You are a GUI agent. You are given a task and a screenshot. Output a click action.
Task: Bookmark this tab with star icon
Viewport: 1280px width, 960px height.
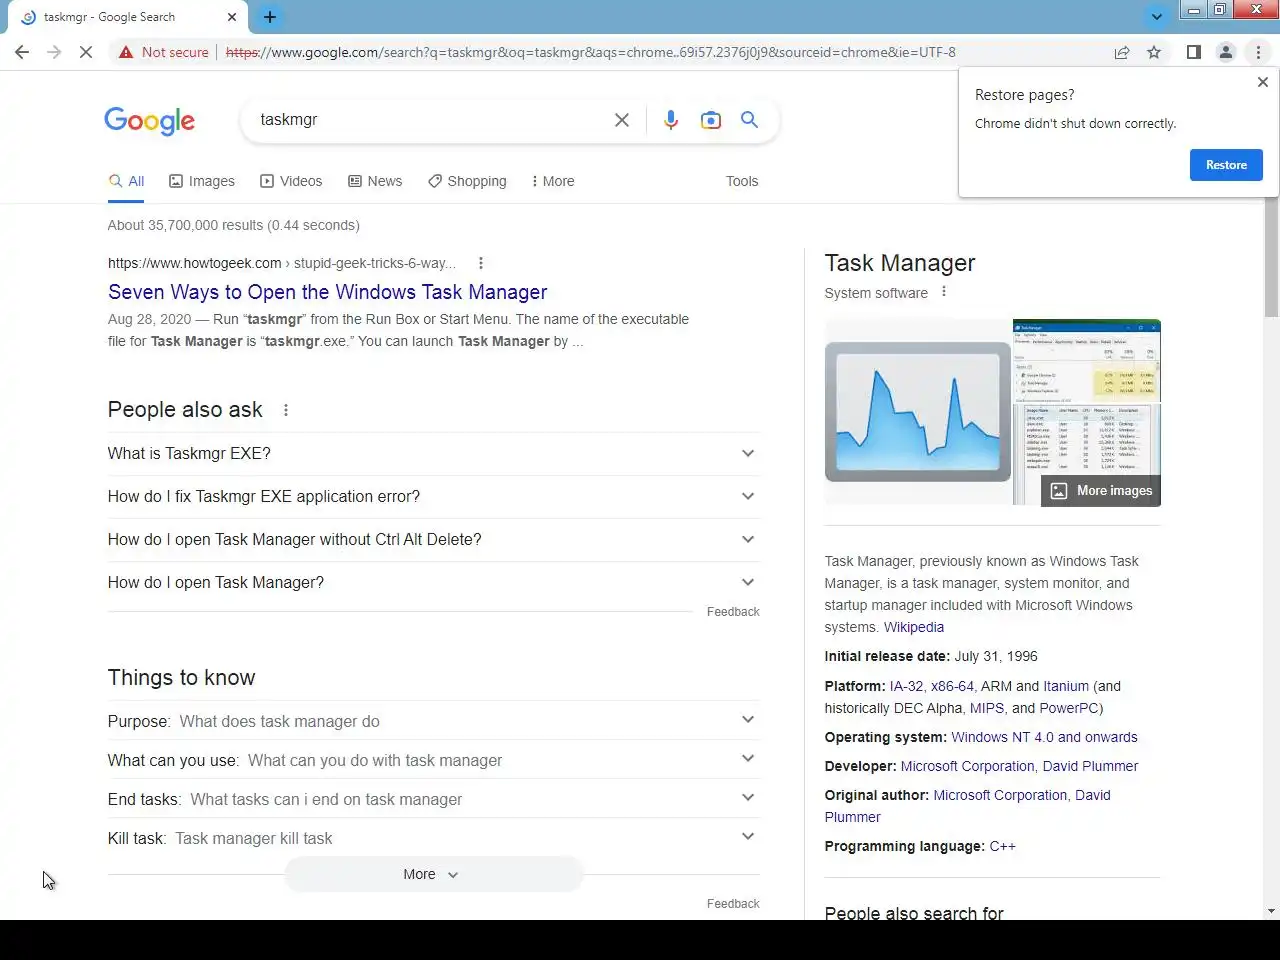[x=1154, y=52]
